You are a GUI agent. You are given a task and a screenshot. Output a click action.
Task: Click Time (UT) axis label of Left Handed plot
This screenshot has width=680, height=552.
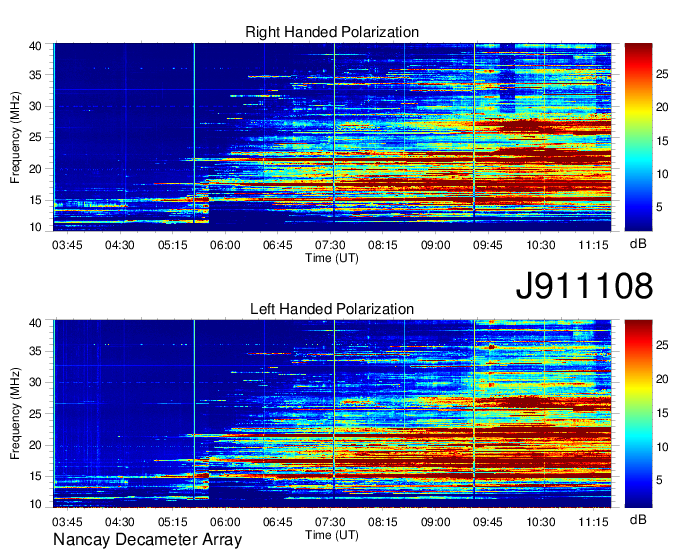tap(332, 535)
